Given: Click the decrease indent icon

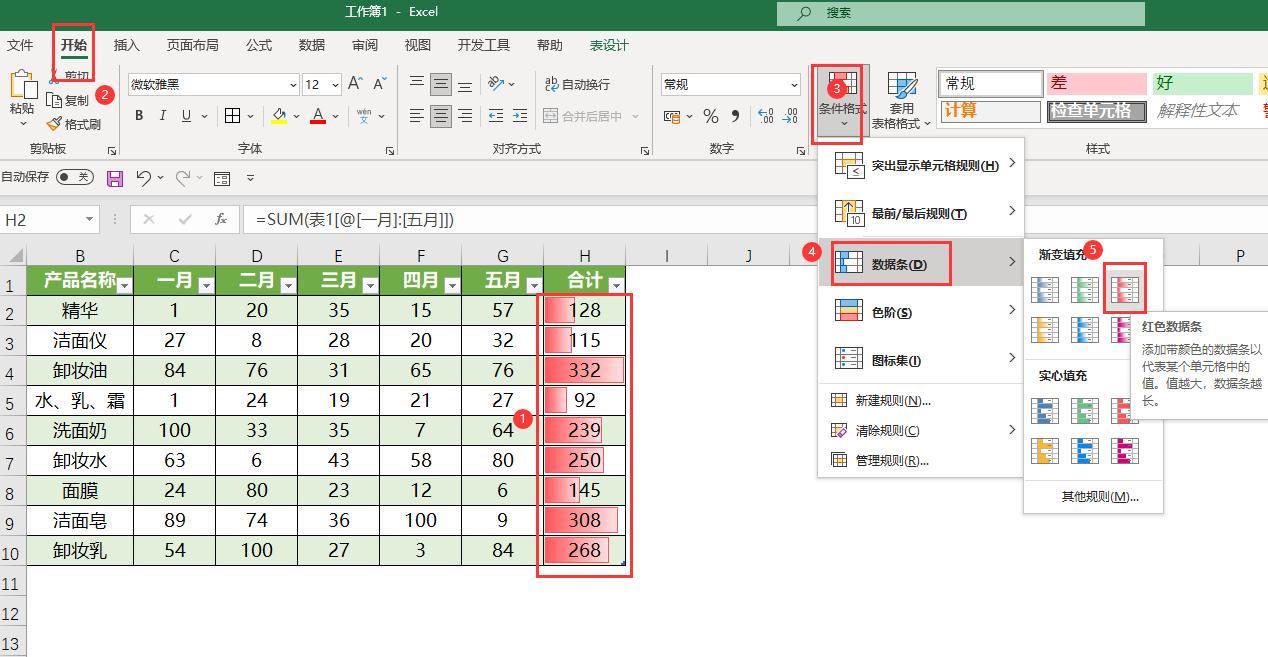Looking at the screenshot, I should (x=497, y=116).
